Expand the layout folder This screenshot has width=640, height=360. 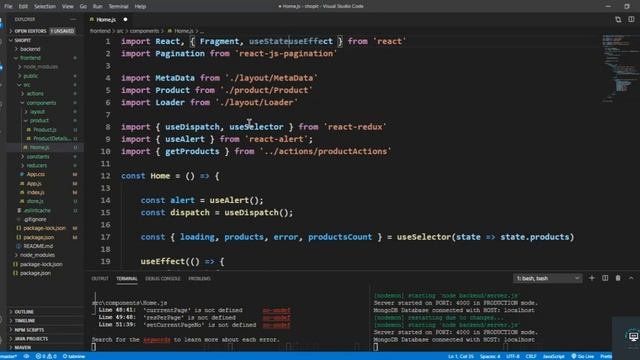pyautogui.click(x=37, y=111)
